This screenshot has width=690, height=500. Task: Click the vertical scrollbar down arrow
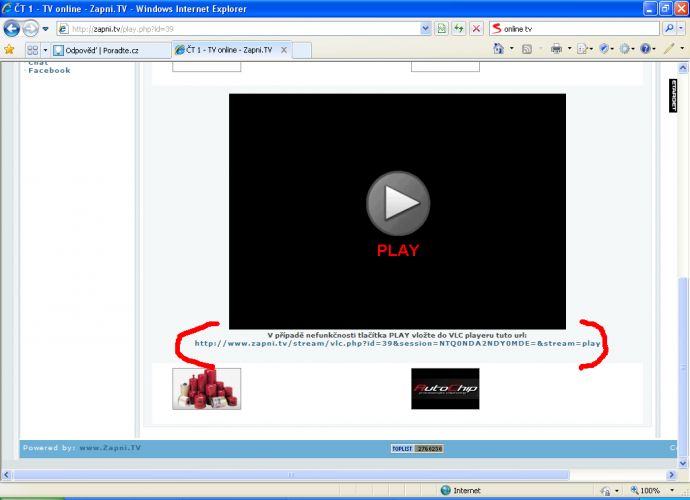683,463
